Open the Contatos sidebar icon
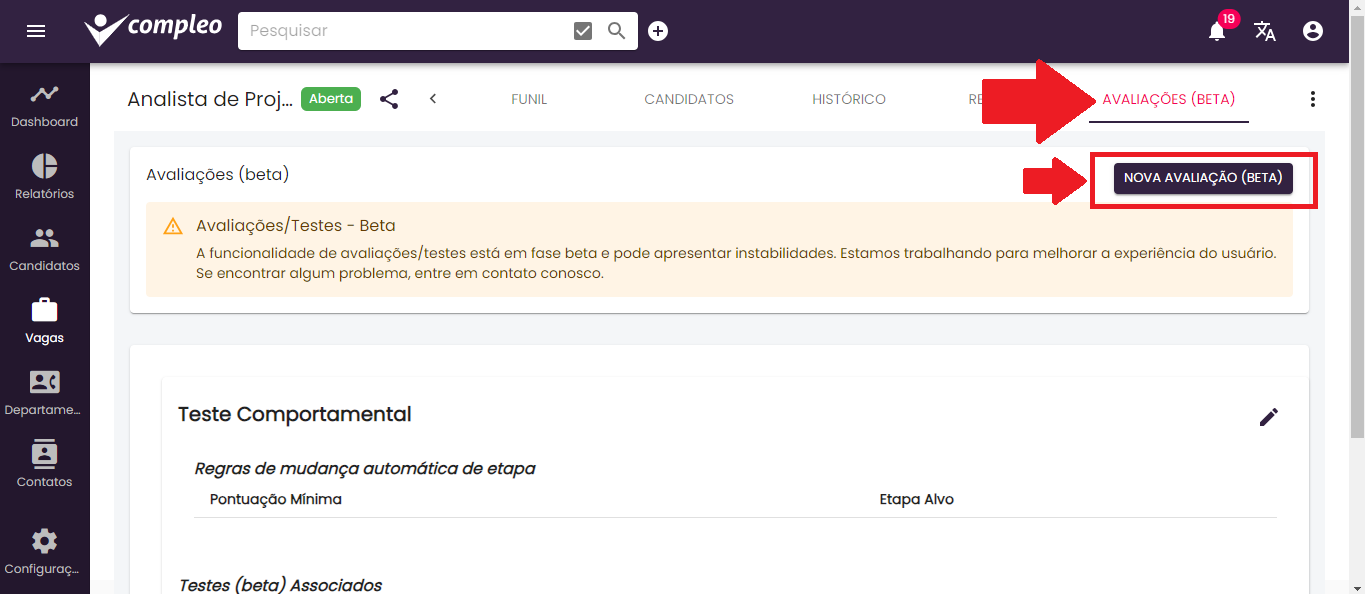This screenshot has width=1365, height=594. pos(44,463)
